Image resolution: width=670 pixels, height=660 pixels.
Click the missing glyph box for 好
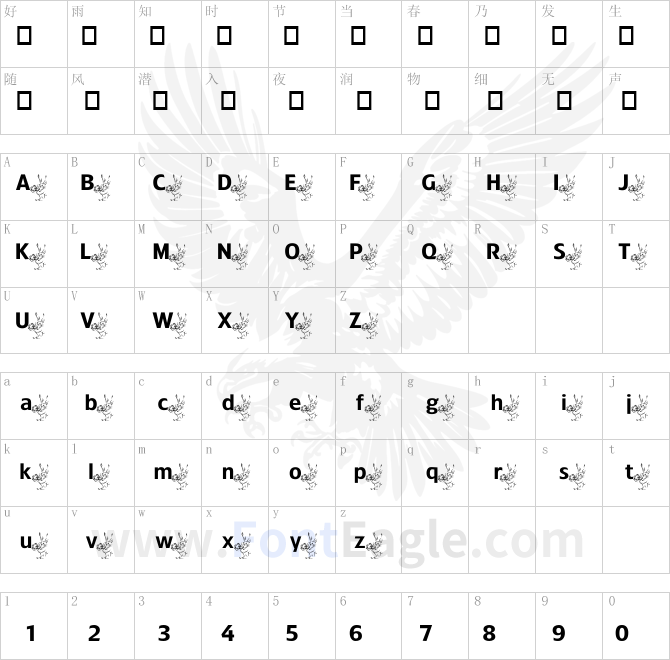pos(24,35)
